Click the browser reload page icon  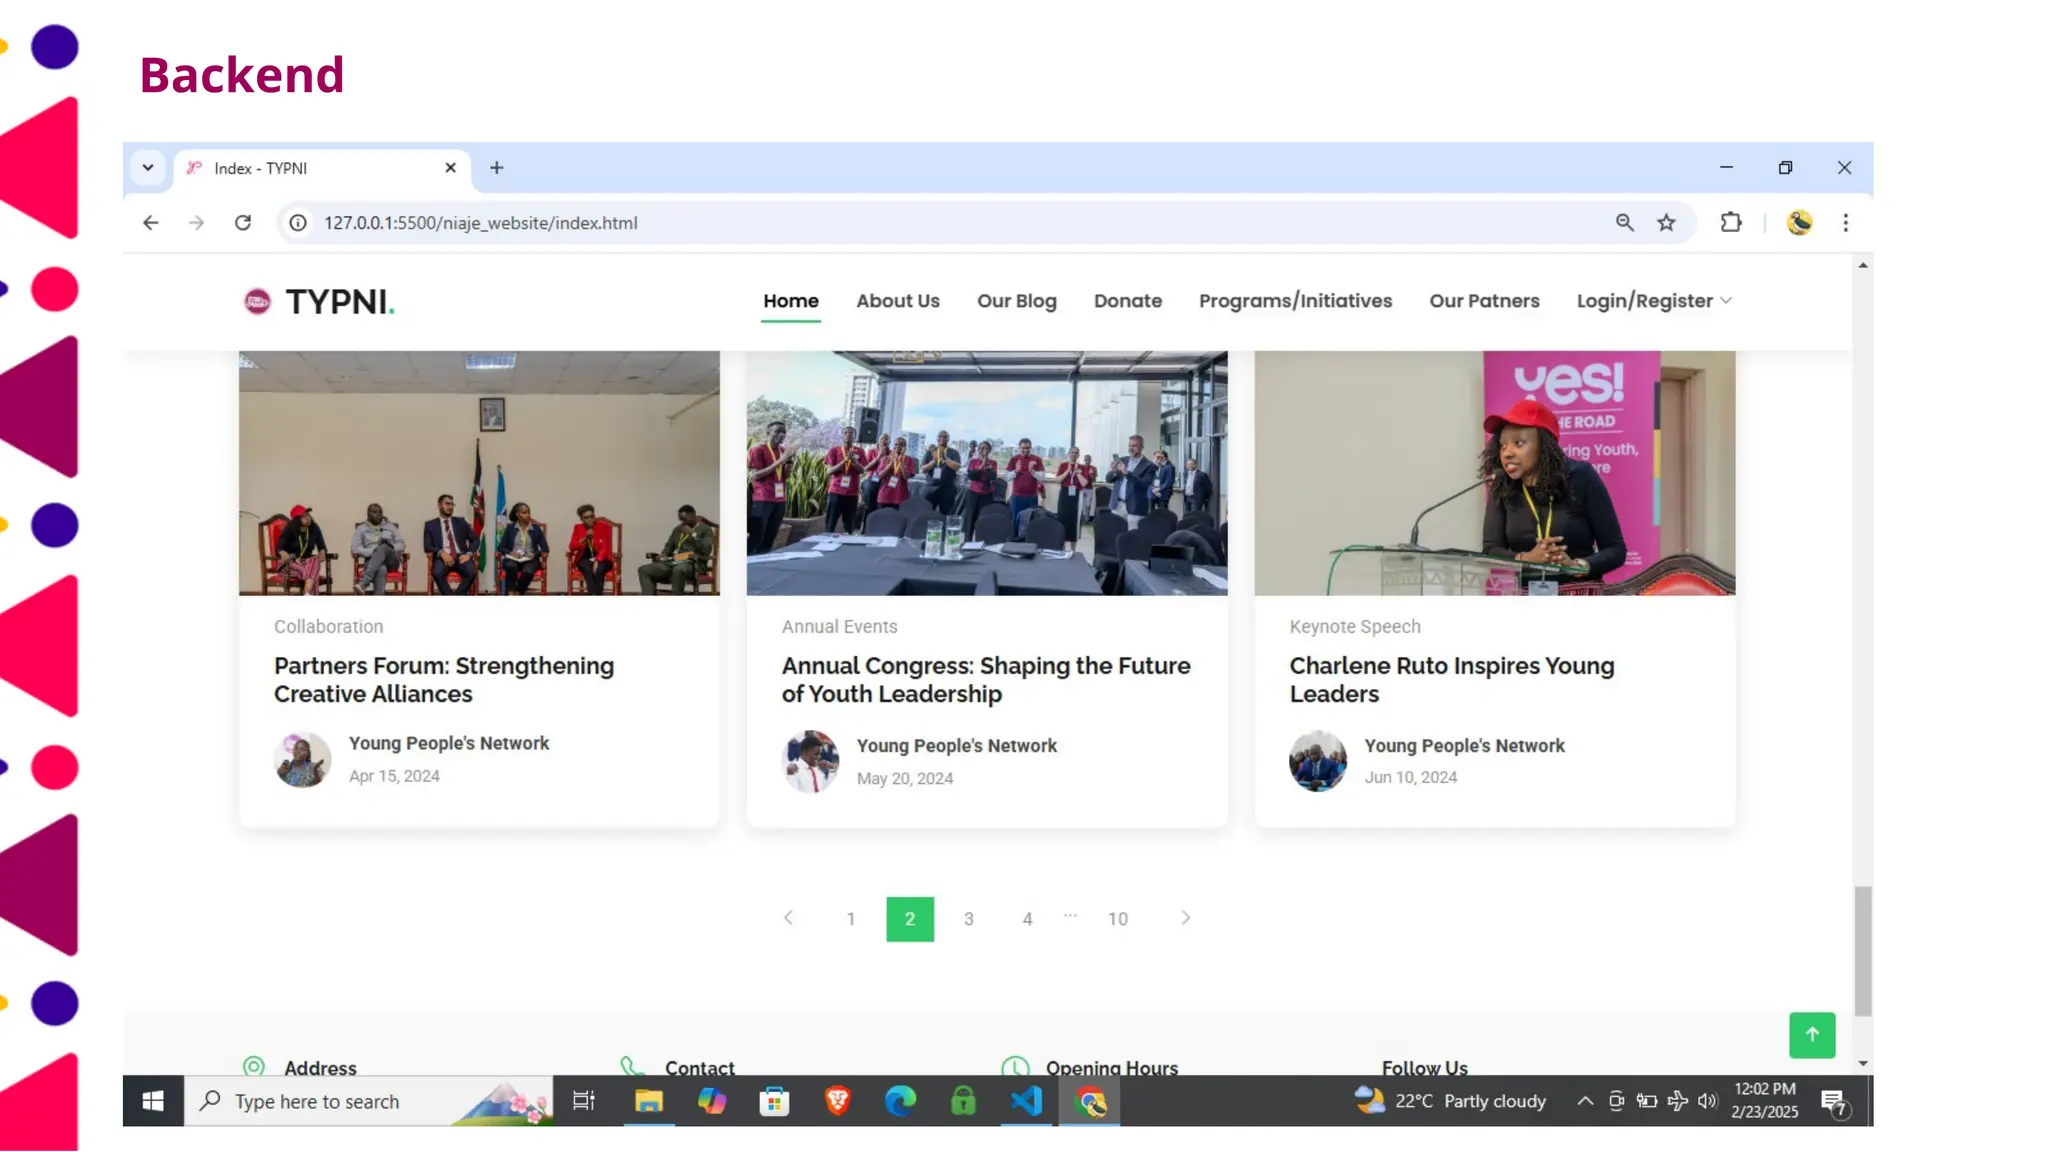click(243, 223)
